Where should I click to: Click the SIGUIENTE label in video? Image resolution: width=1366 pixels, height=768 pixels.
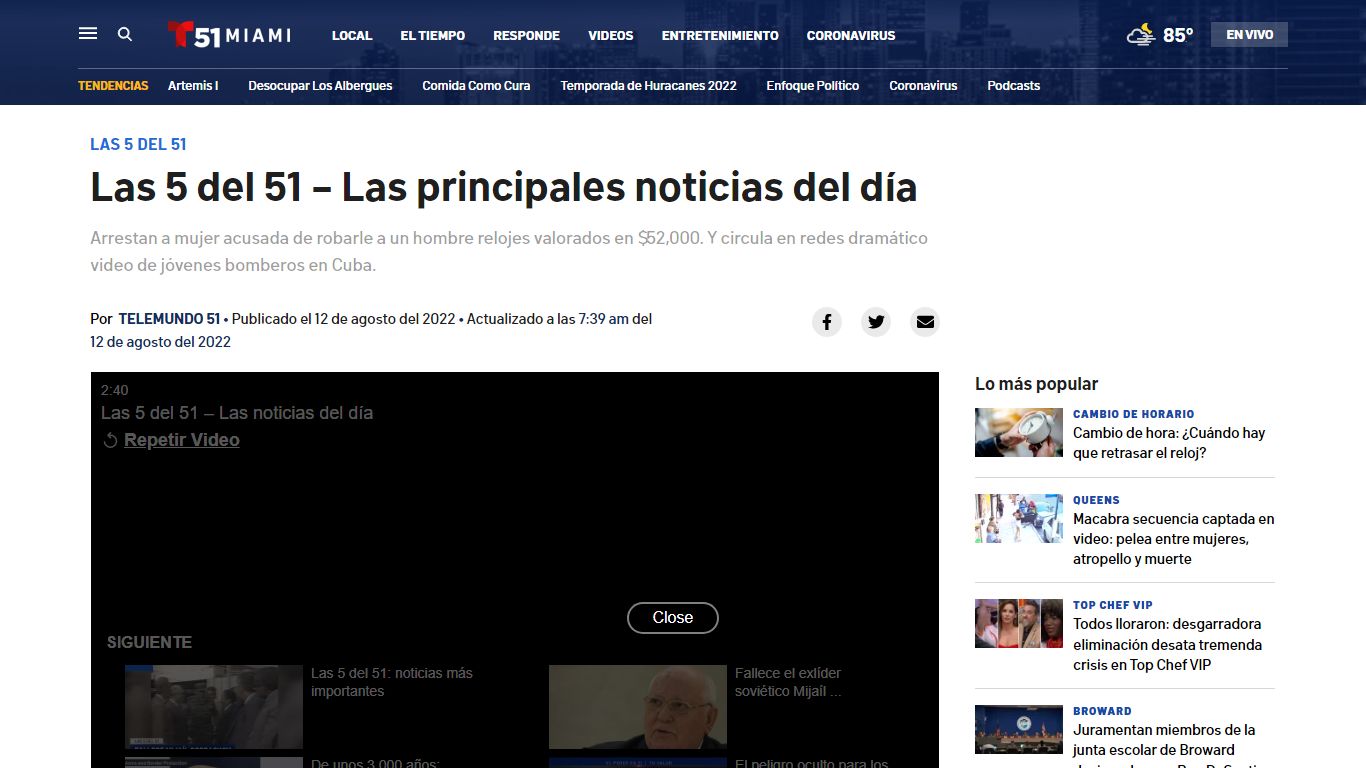149,642
